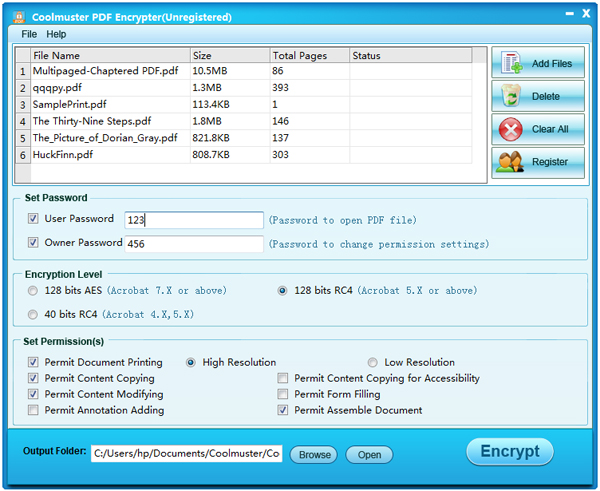Open the File menu

(x=29, y=34)
